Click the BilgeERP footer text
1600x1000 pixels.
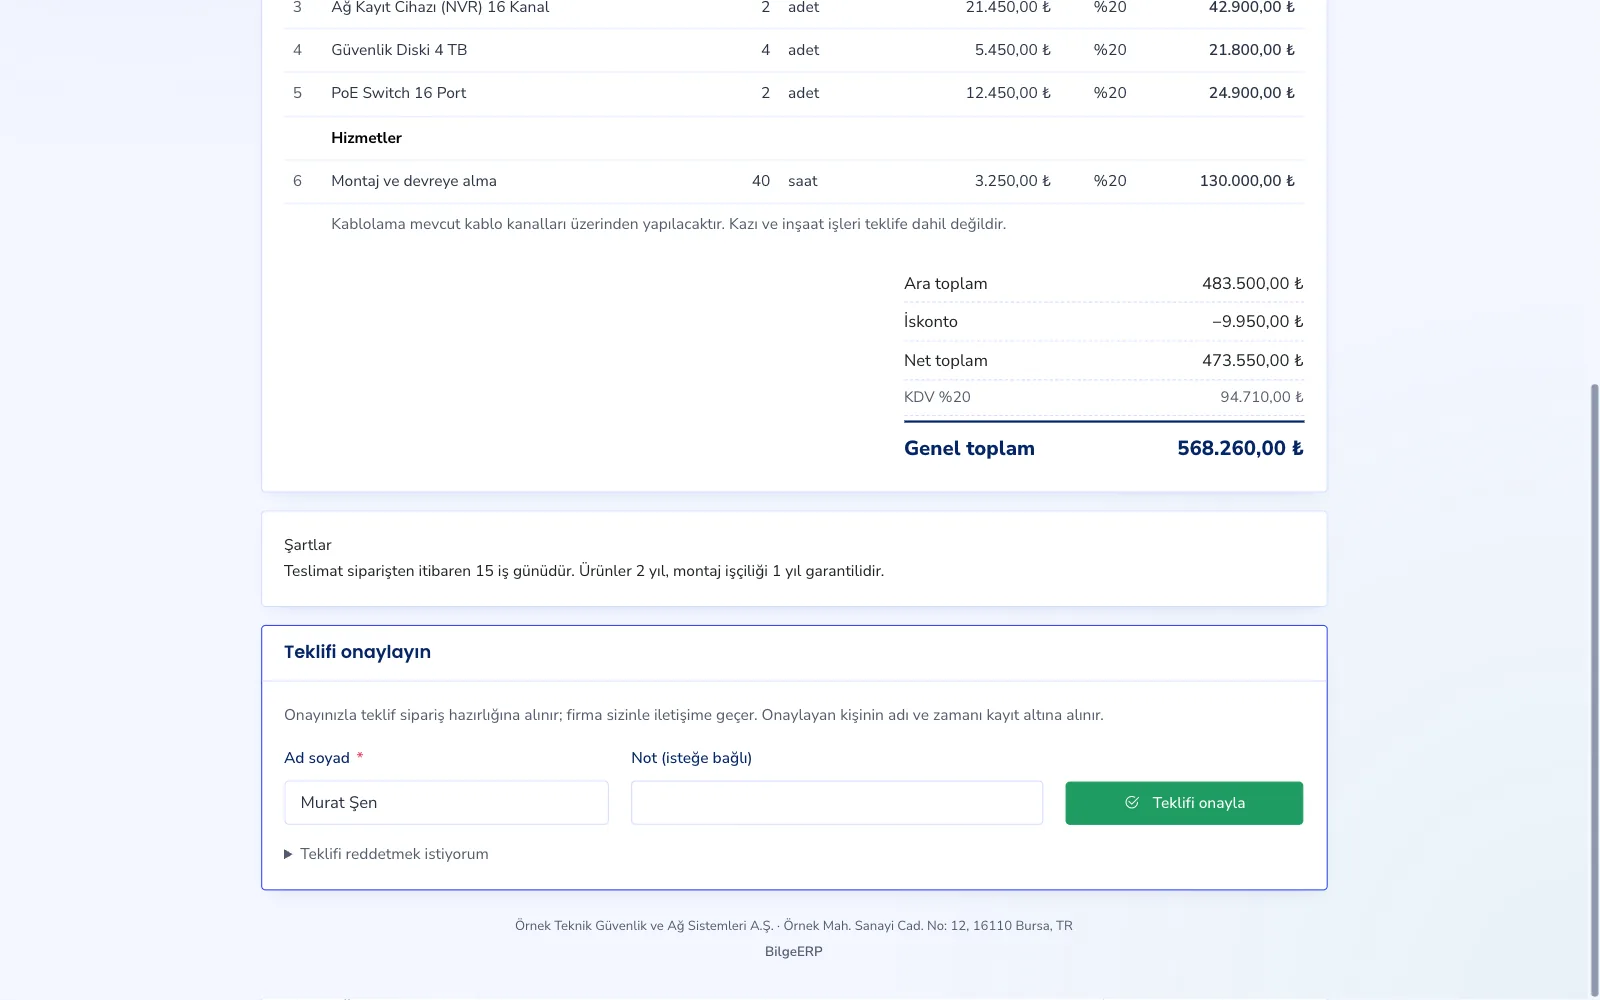point(794,951)
